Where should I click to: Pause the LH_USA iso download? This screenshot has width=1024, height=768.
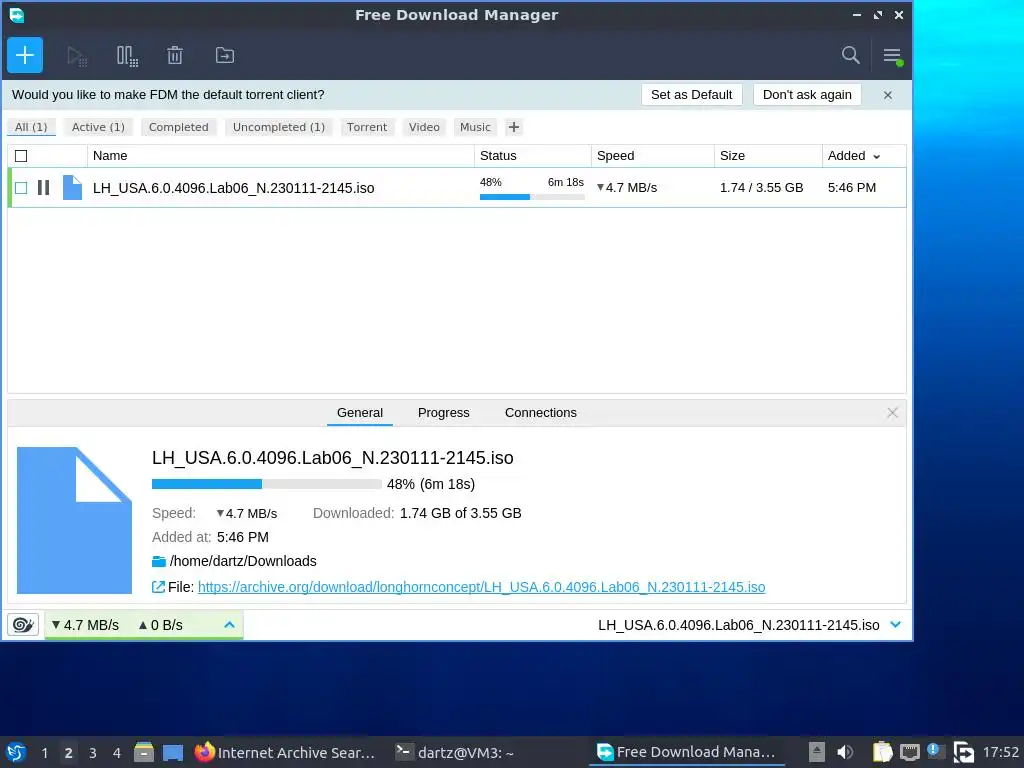coord(44,188)
